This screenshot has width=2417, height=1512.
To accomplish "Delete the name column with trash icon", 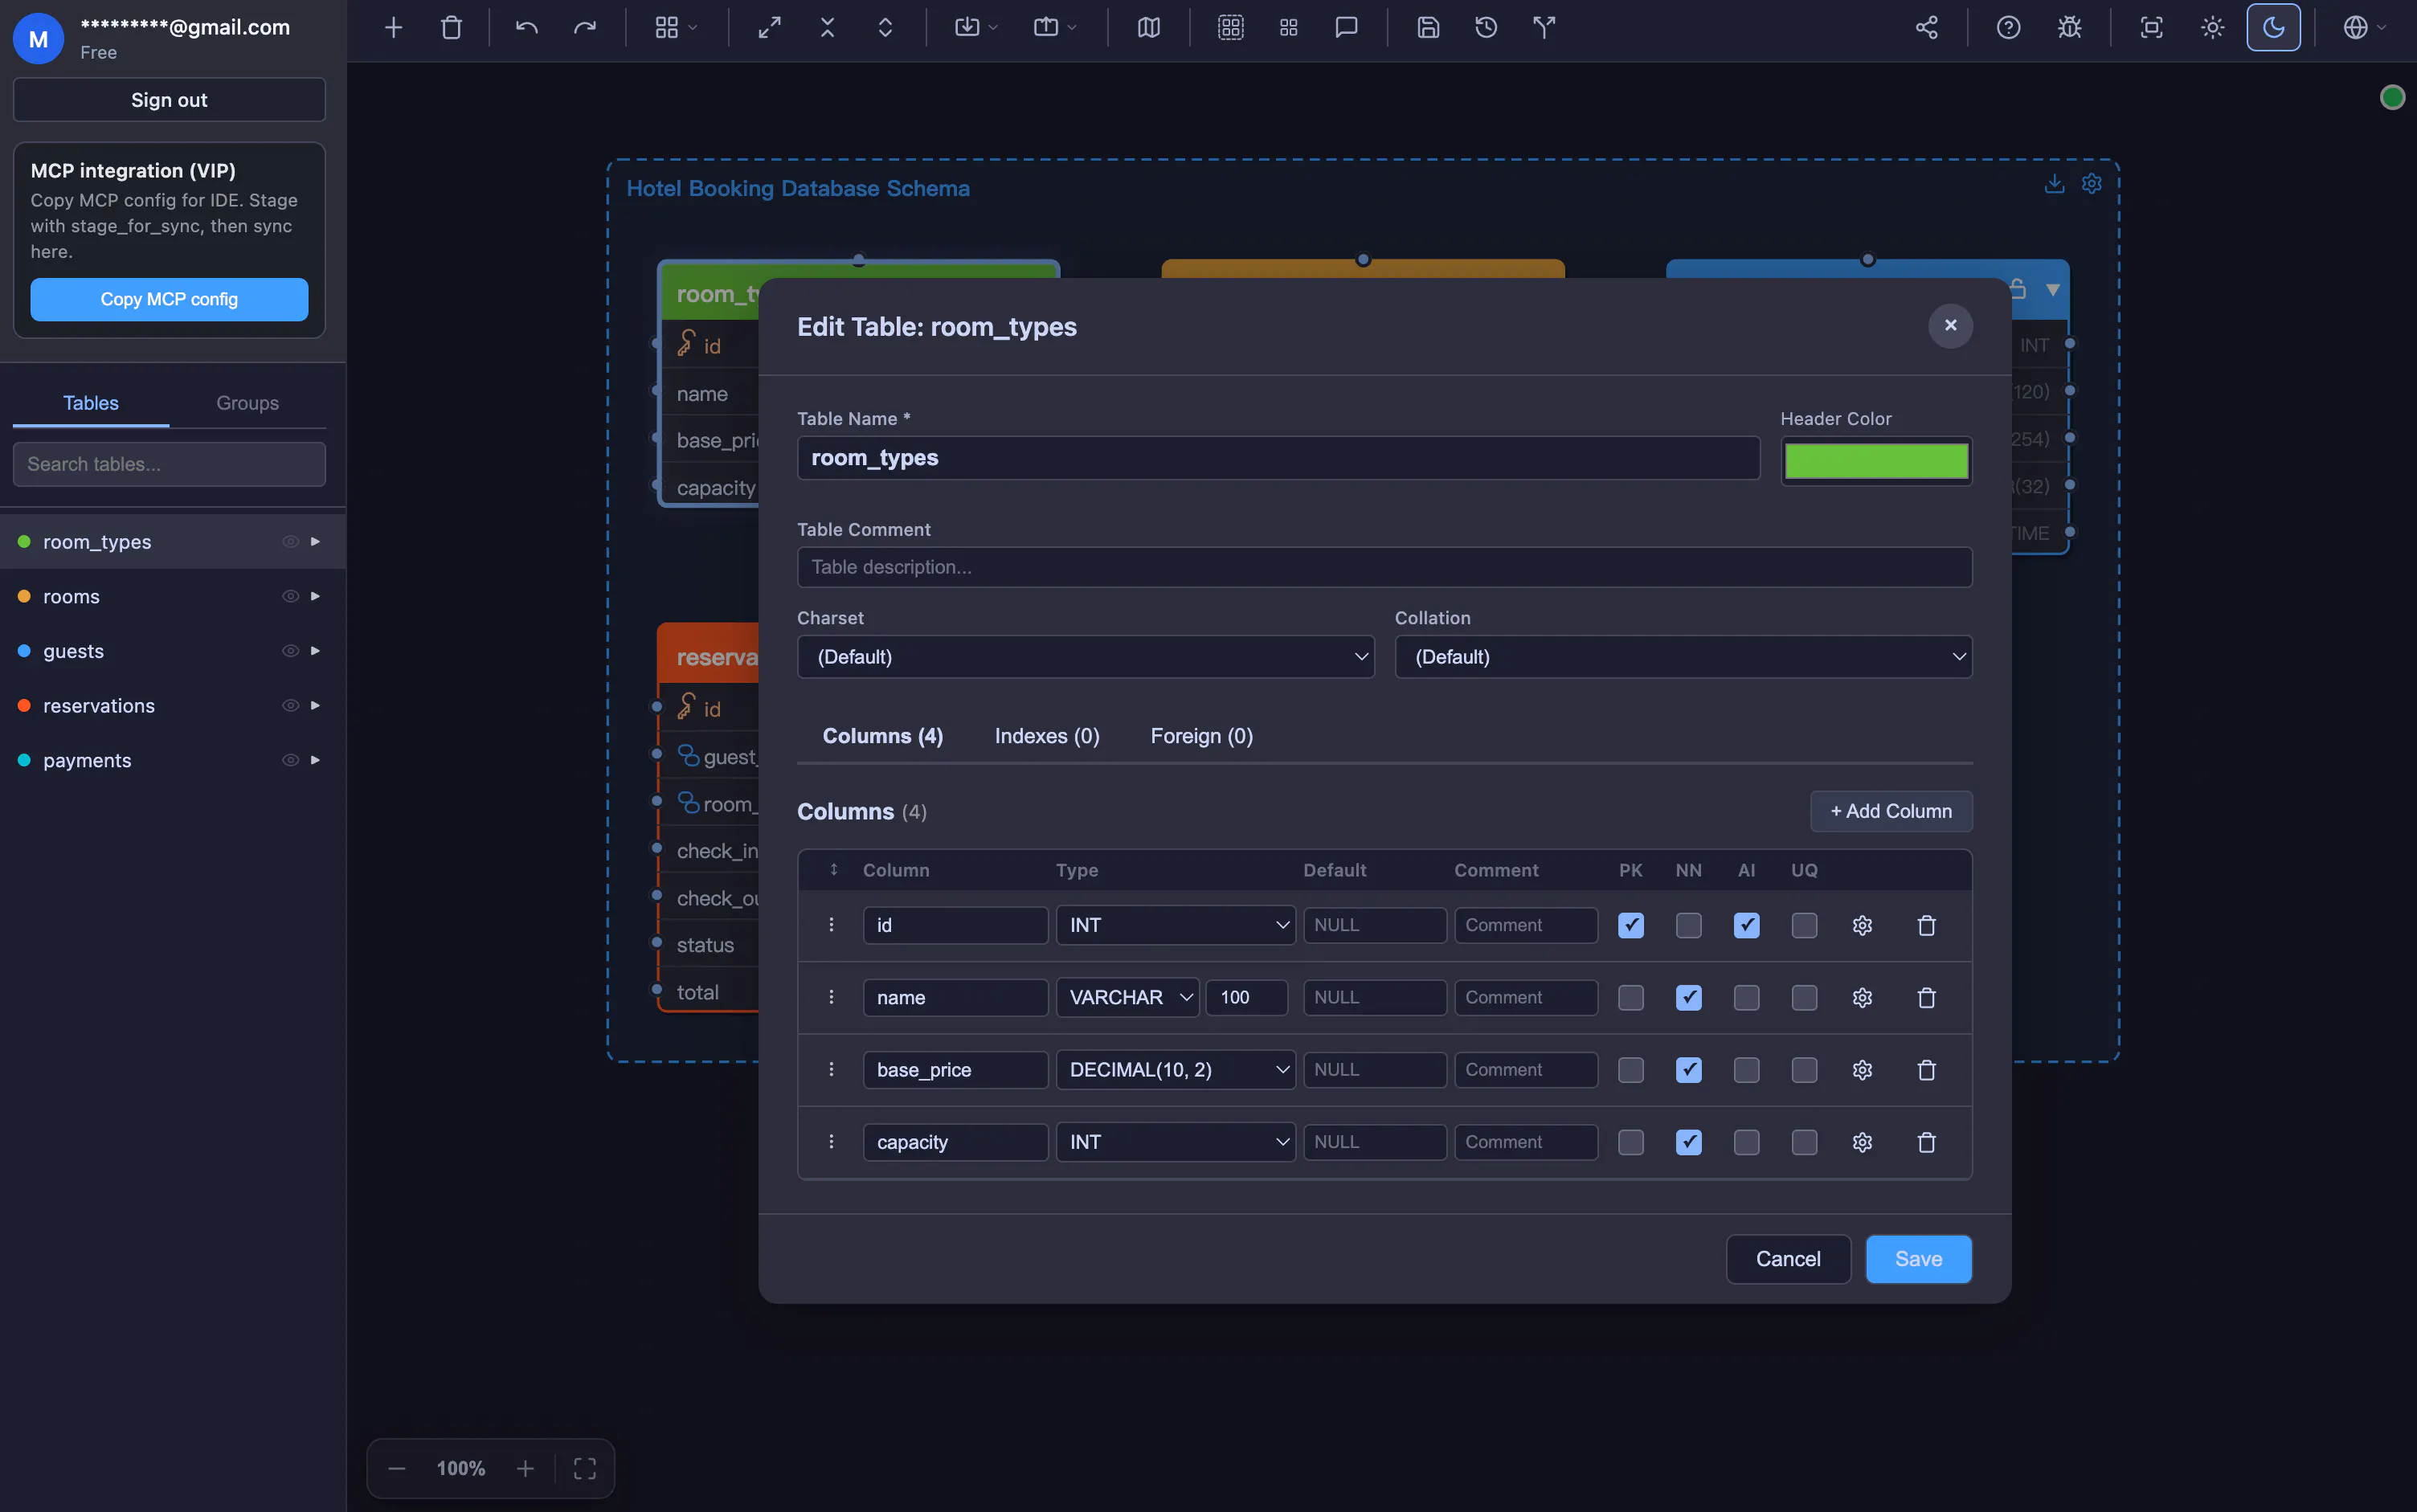I will pos(1927,998).
